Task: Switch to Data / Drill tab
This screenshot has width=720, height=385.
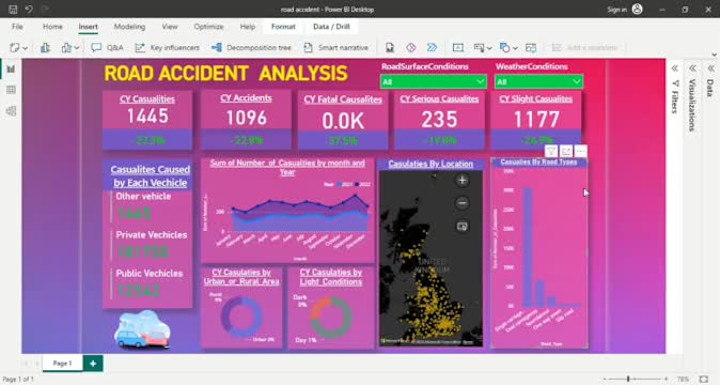Action: point(332,27)
